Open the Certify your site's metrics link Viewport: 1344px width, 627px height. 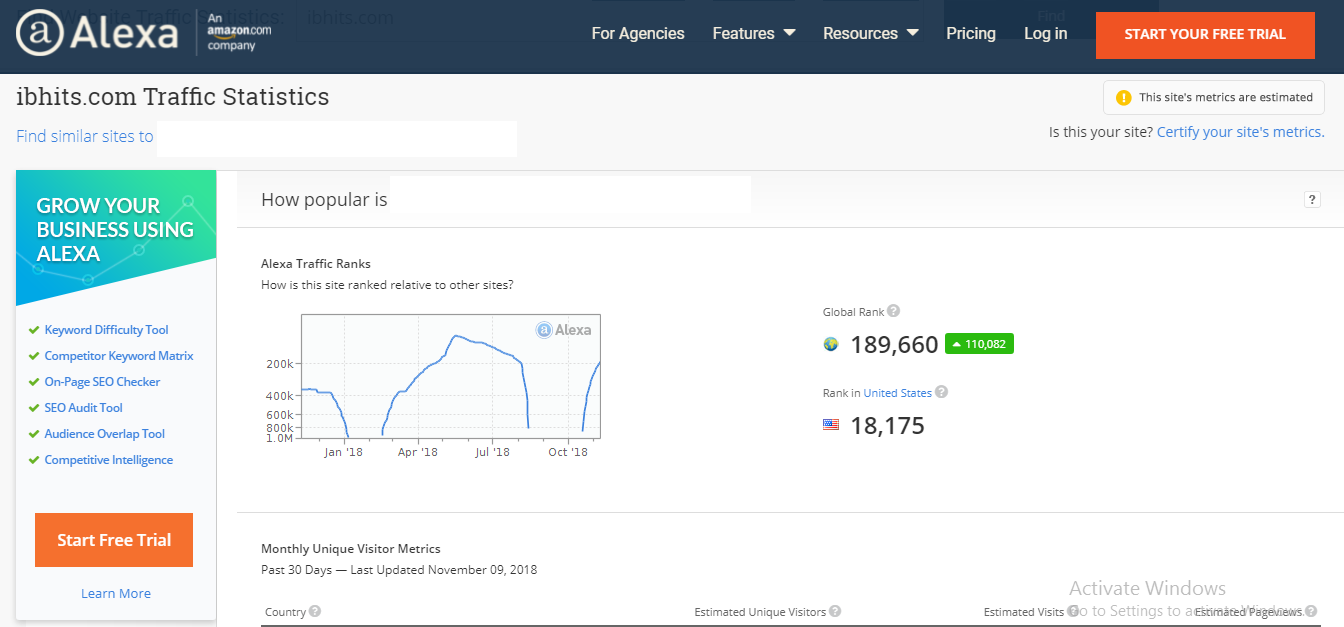pyautogui.click(x=1240, y=131)
